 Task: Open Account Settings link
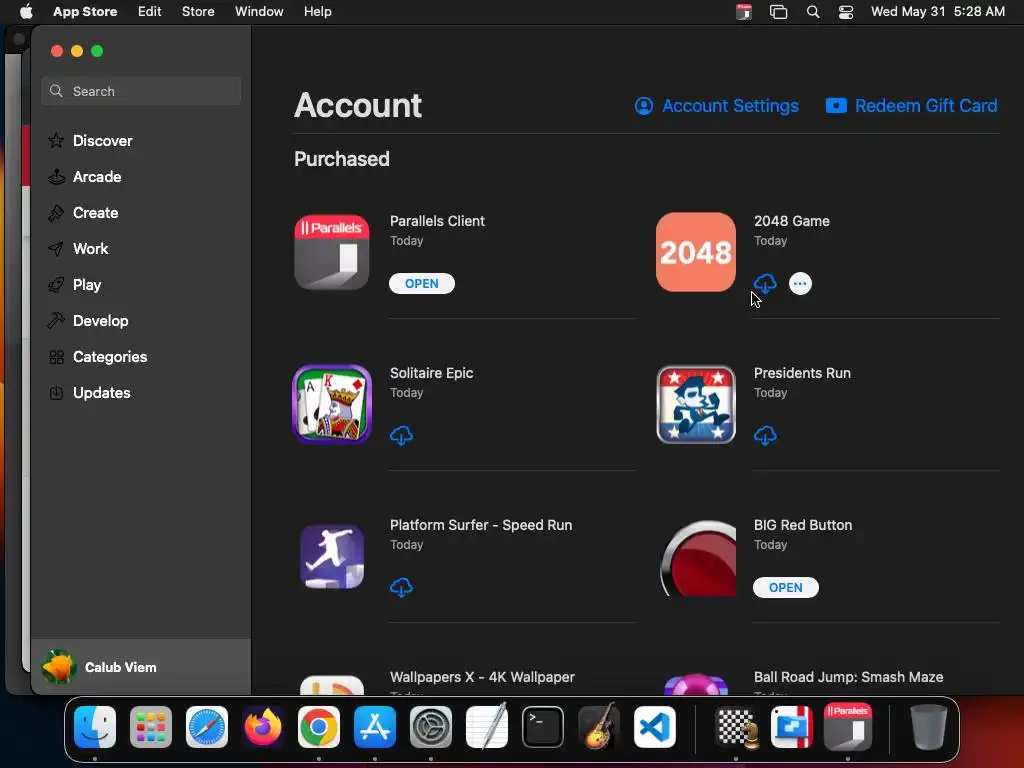point(716,106)
